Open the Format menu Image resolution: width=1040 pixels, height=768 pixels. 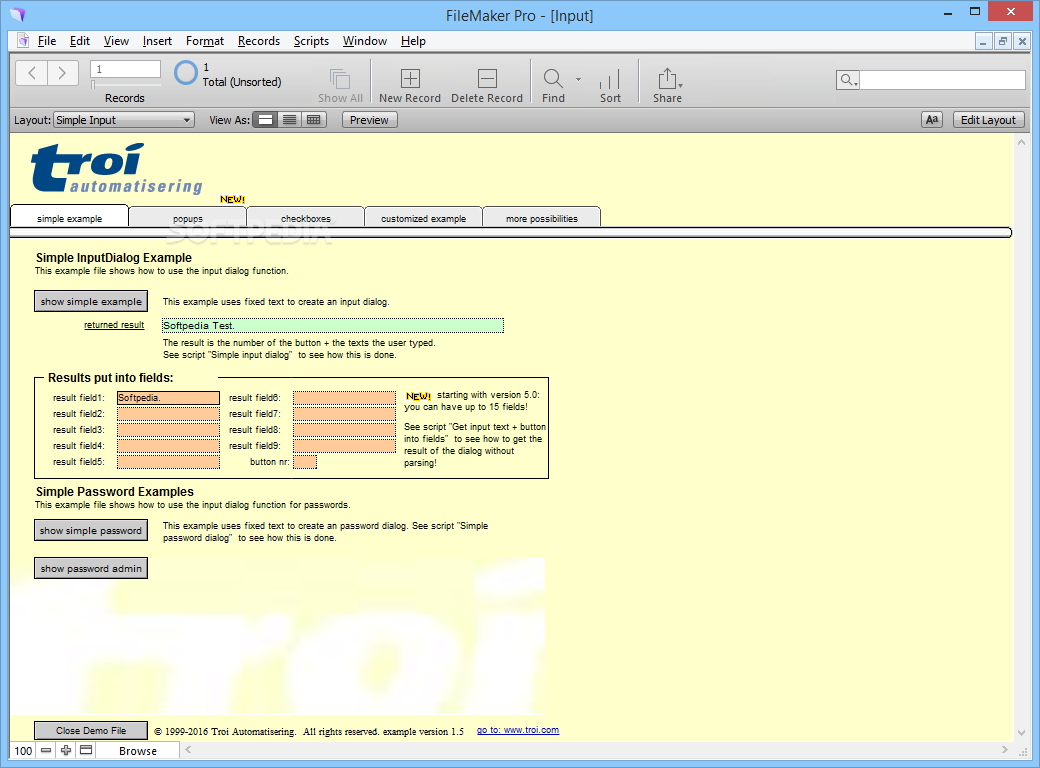(x=205, y=41)
